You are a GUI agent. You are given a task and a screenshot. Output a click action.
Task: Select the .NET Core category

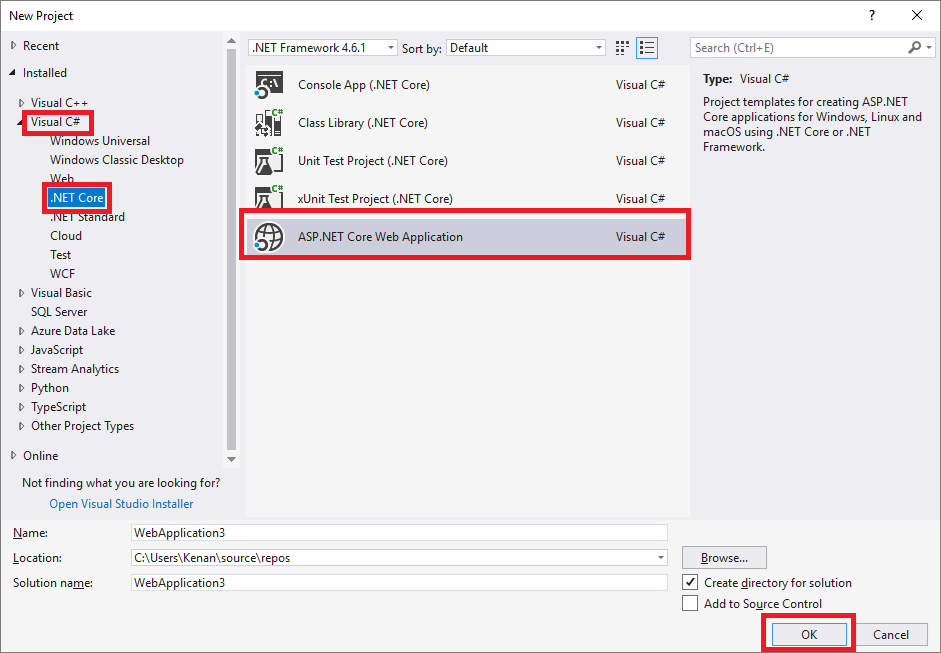[77, 197]
